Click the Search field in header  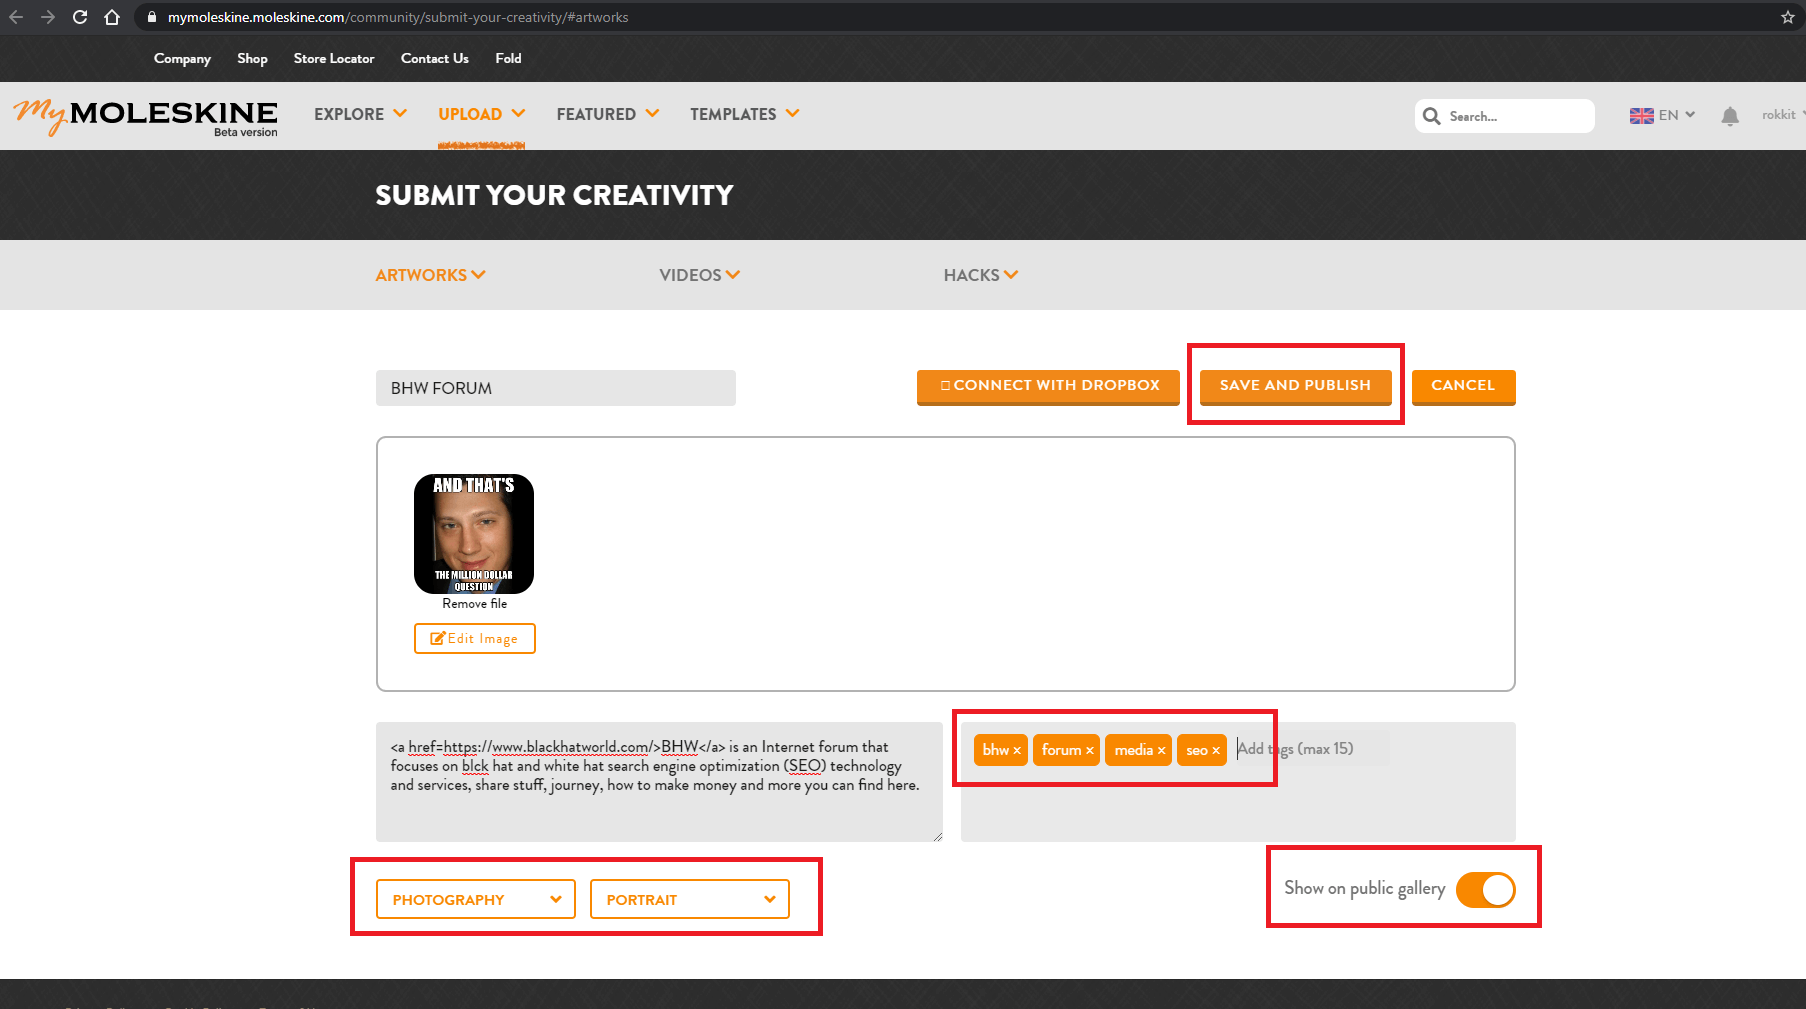tap(1505, 116)
